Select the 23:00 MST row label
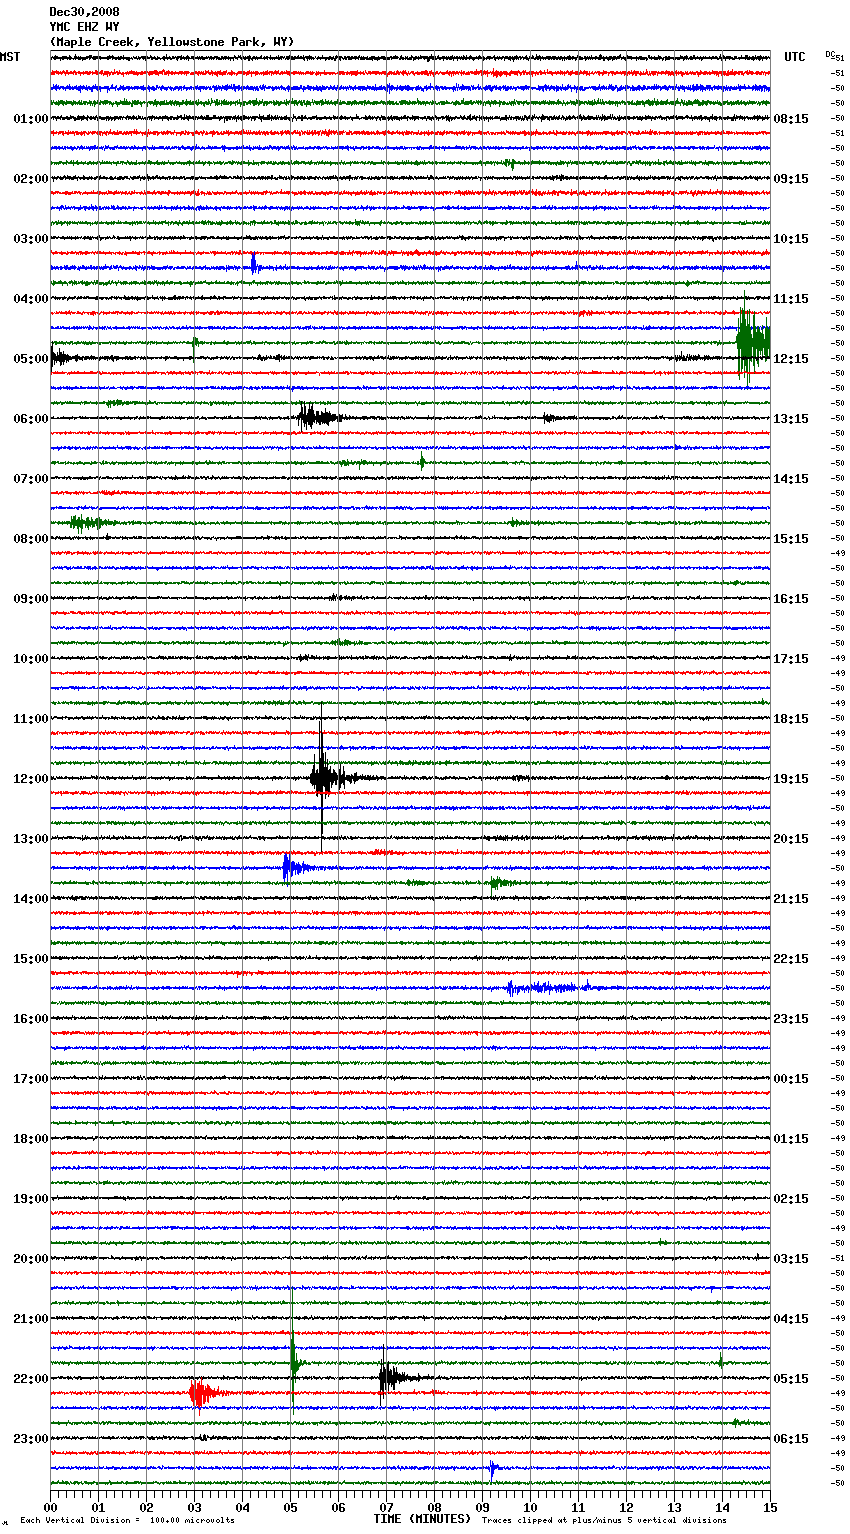The image size is (850, 1534). click(30, 1439)
